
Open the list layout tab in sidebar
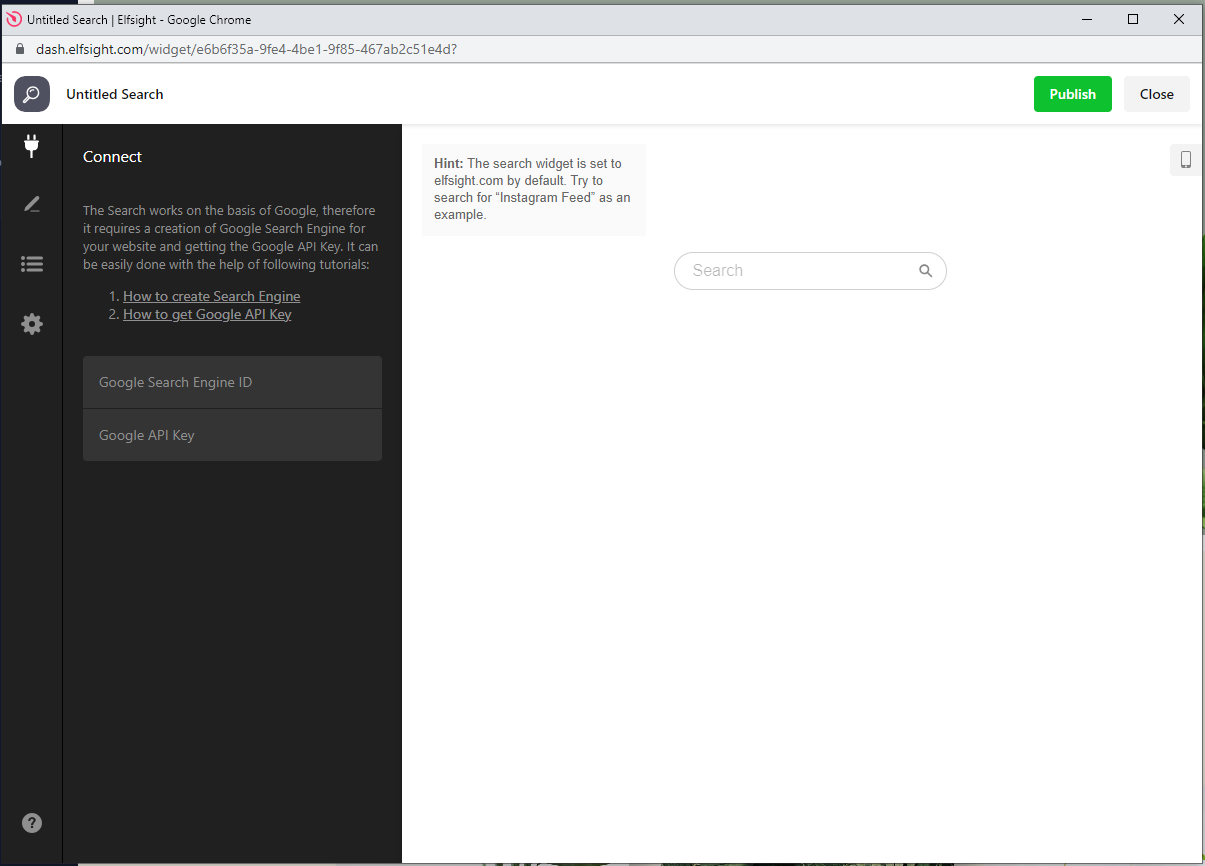pos(32,264)
